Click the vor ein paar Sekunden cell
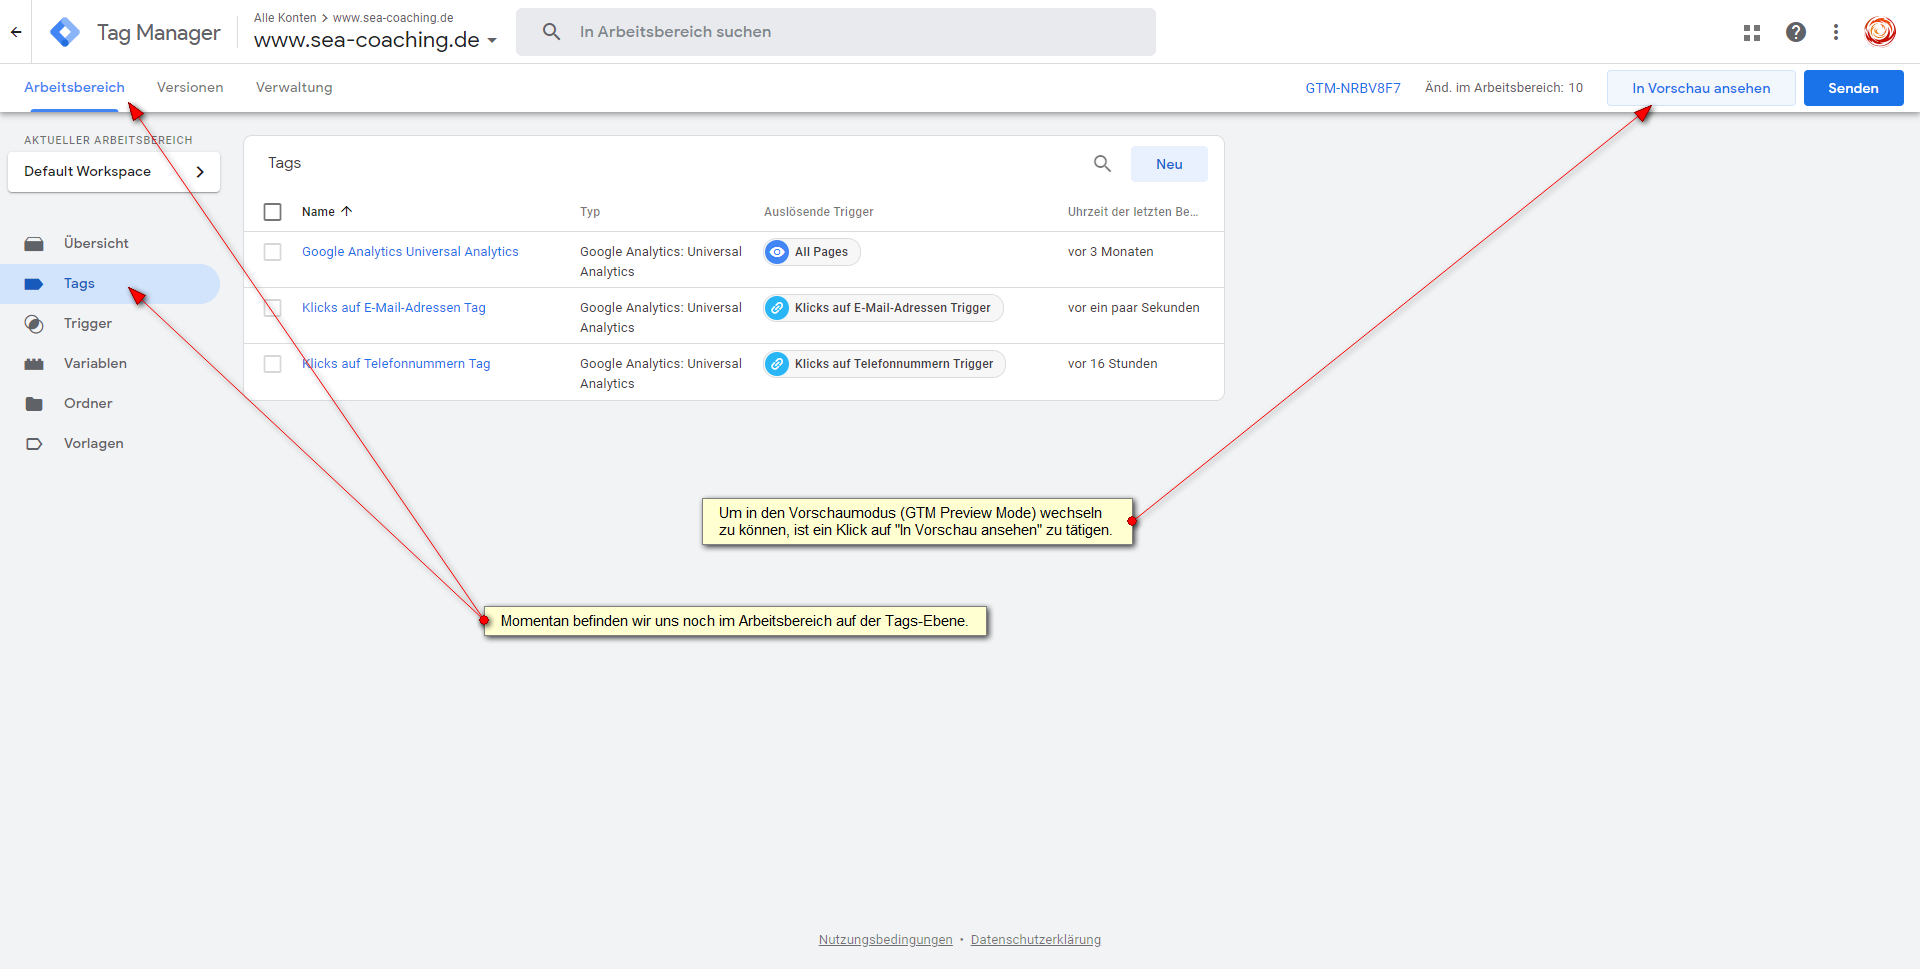Screen dimensions: 1920x969 pyautogui.click(x=1134, y=308)
